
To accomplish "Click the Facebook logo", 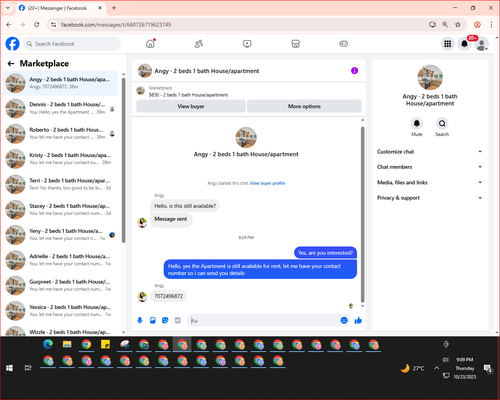I will click(12, 44).
